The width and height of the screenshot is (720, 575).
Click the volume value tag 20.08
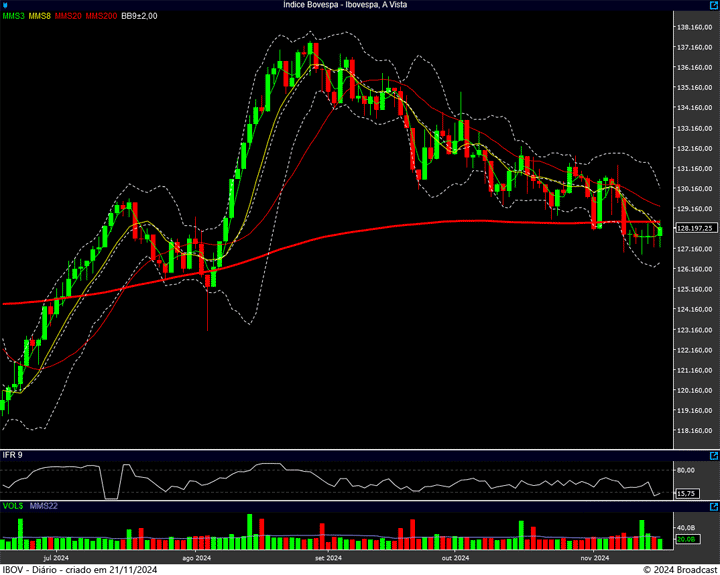pos(686,540)
